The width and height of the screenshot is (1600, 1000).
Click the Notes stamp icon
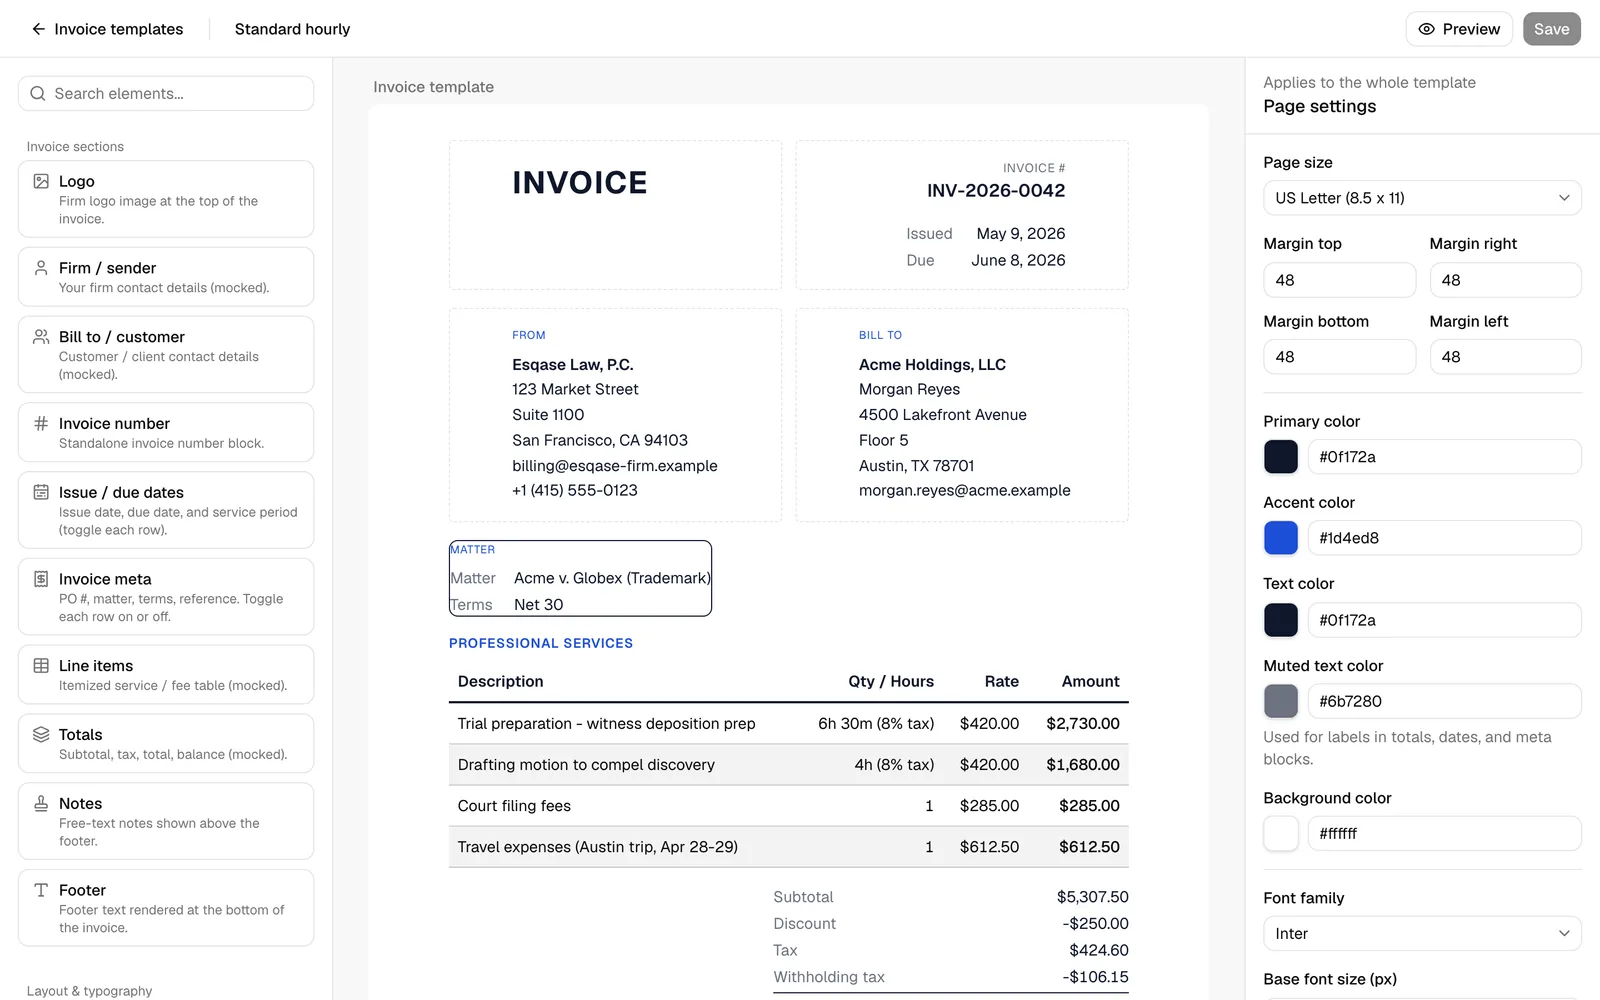click(41, 803)
